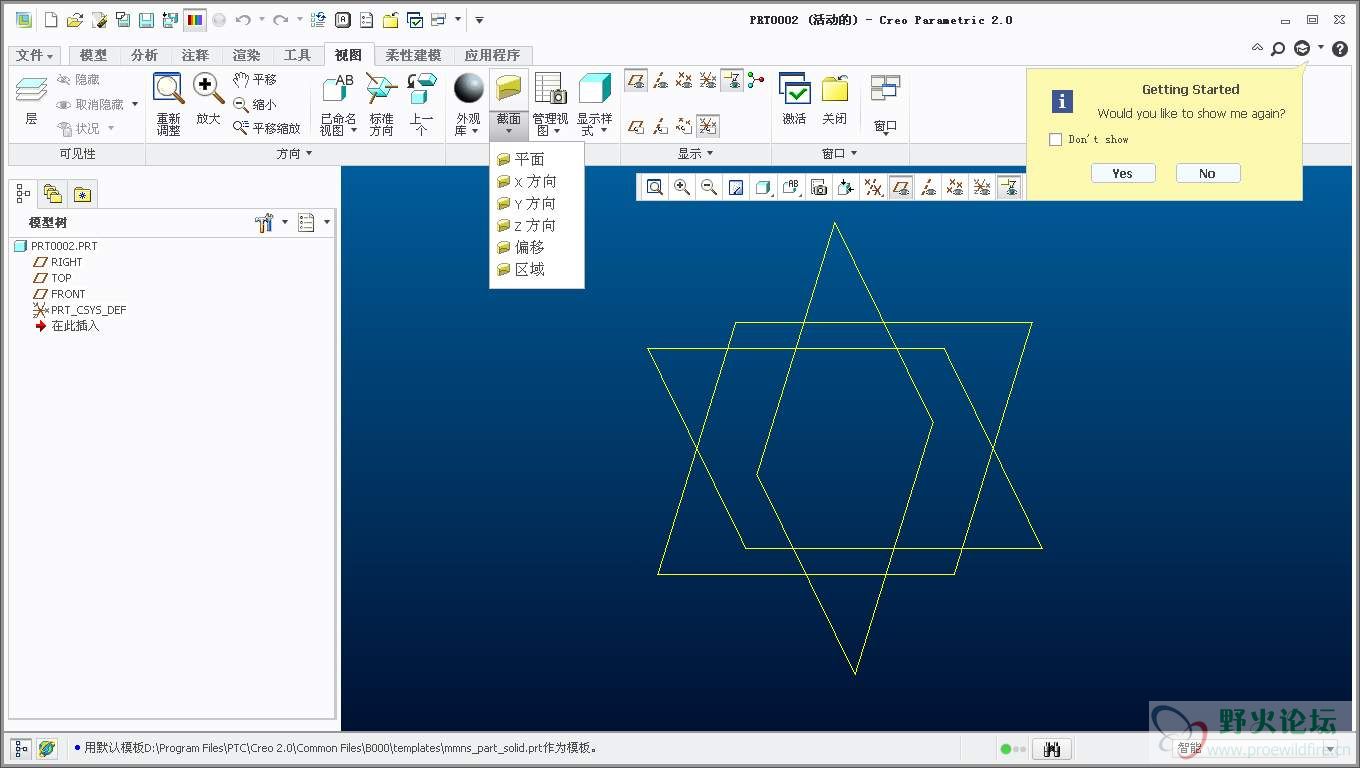This screenshot has height=768, width=1360.
Task: Click zoom-out magnifier in the graphics toolbar
Action: pos(708,187)
